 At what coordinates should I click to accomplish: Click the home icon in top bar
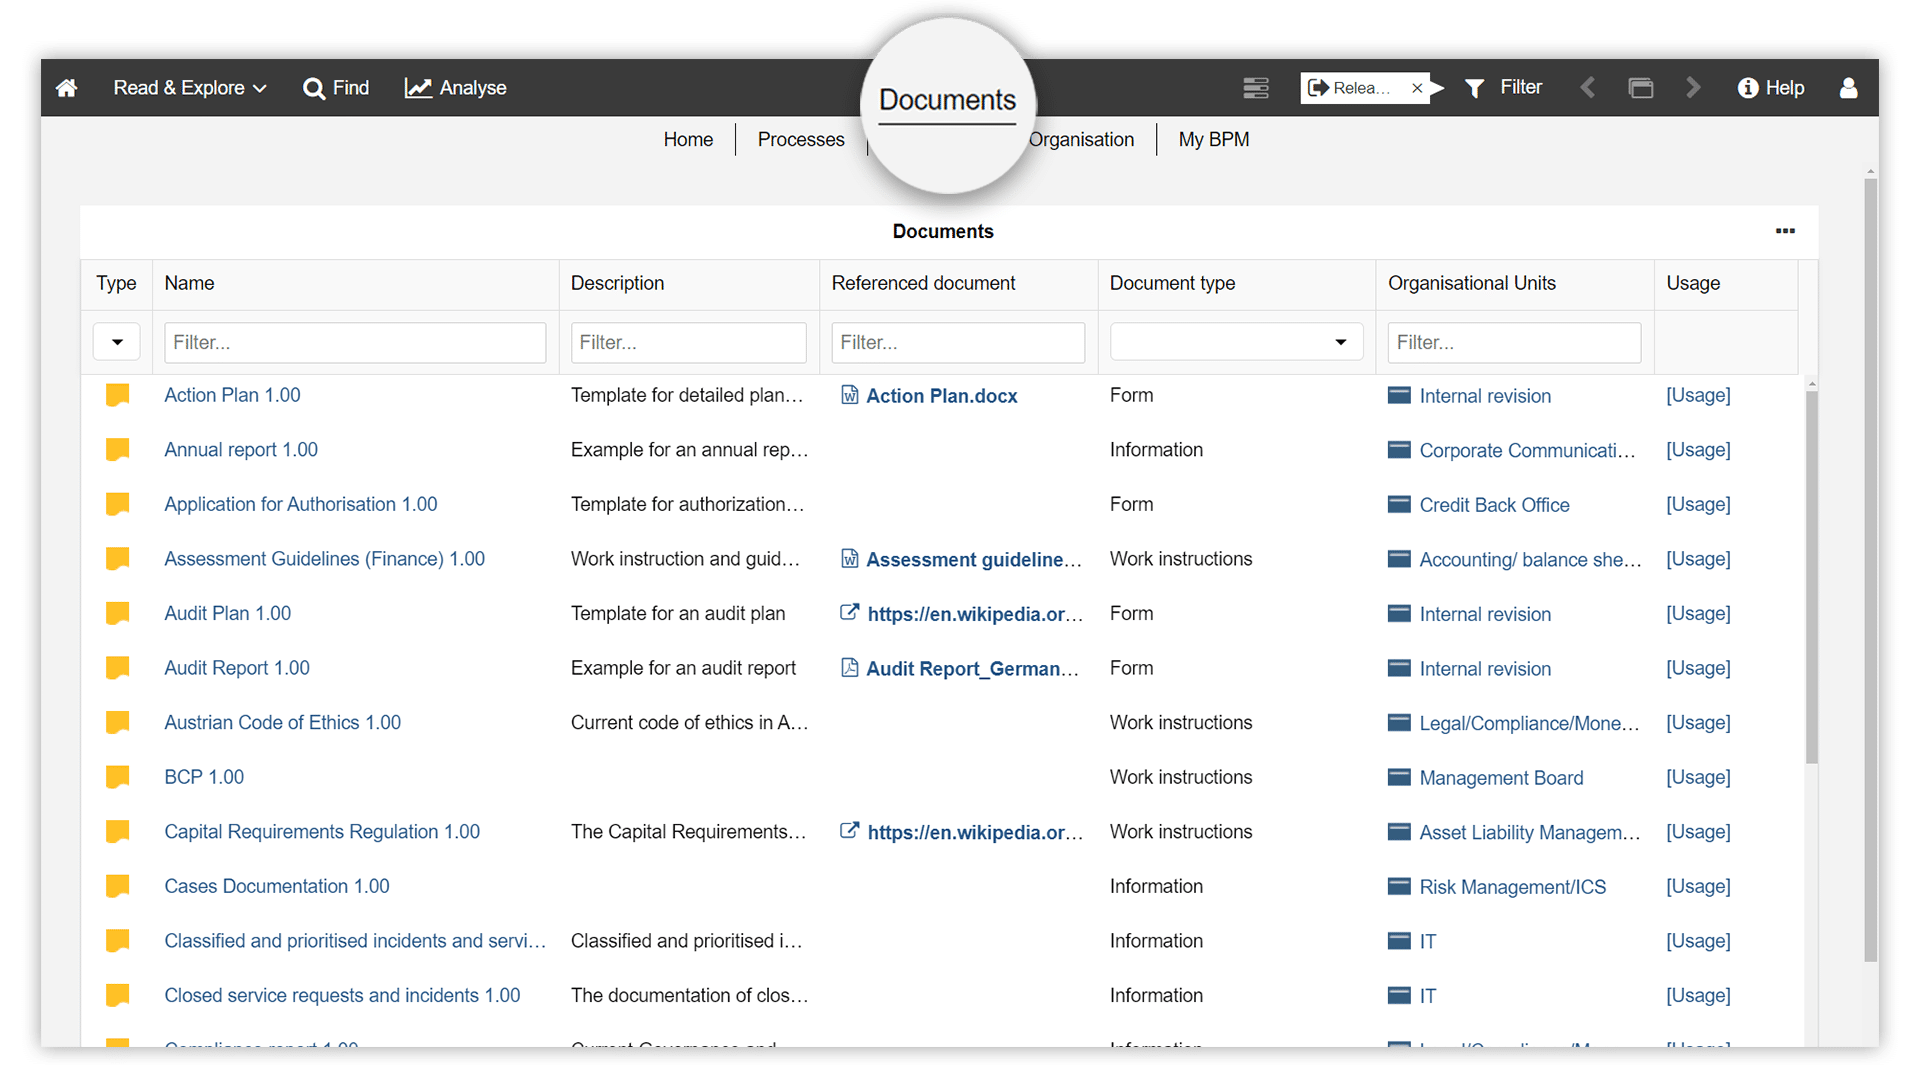pos(67,88)
